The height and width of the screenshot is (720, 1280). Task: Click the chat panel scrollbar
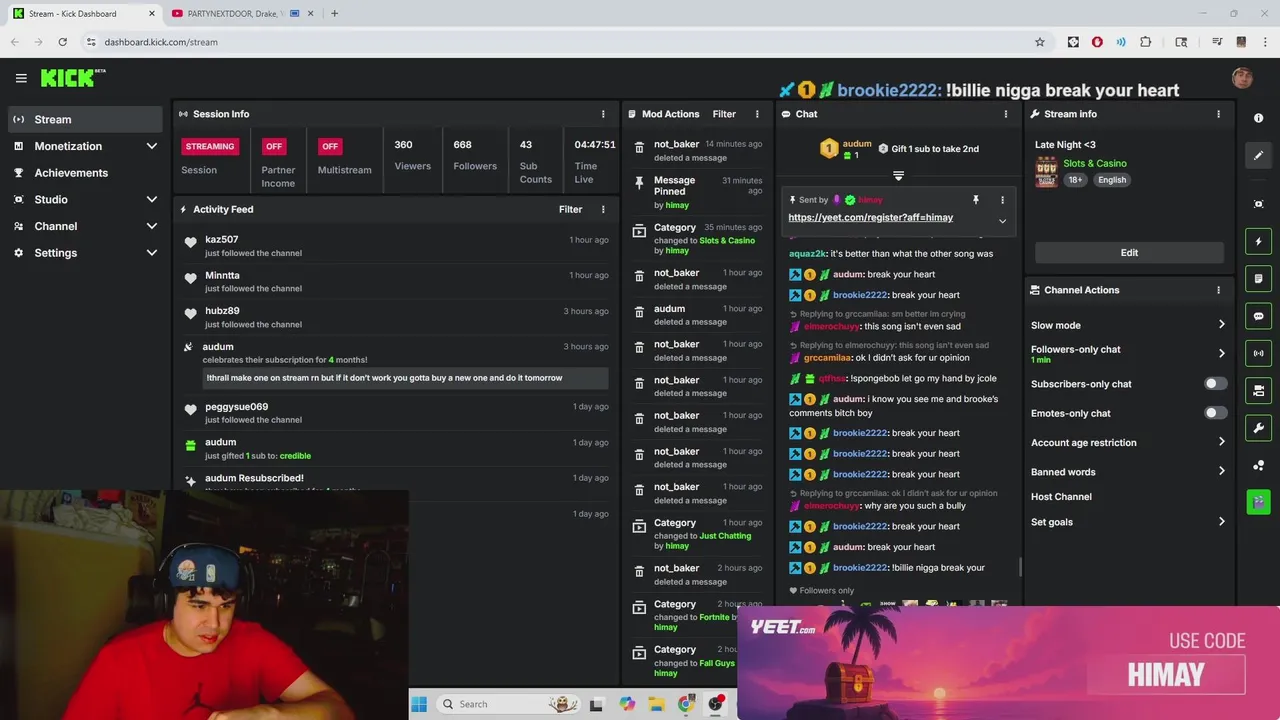(x=1020, y=567)
